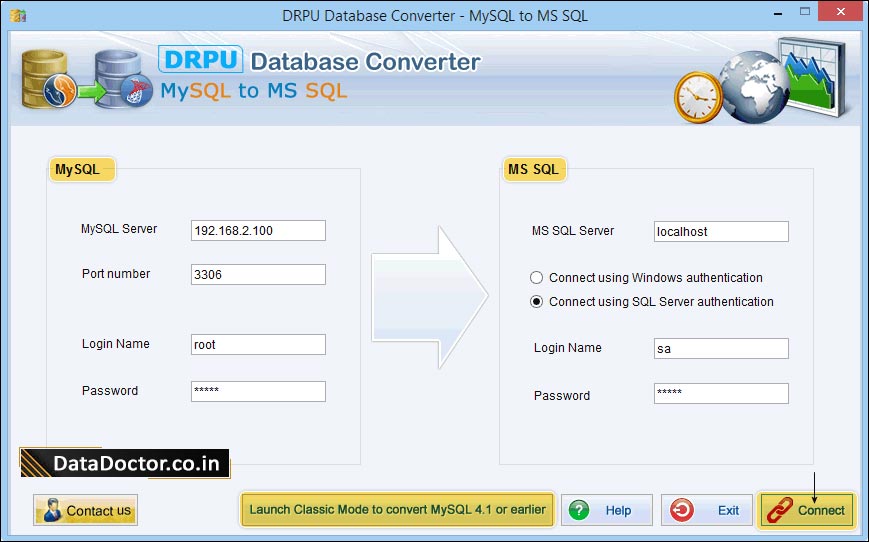Click the "Port number" label text
This screenshot has width=869, height=542.
pos(116,274)
